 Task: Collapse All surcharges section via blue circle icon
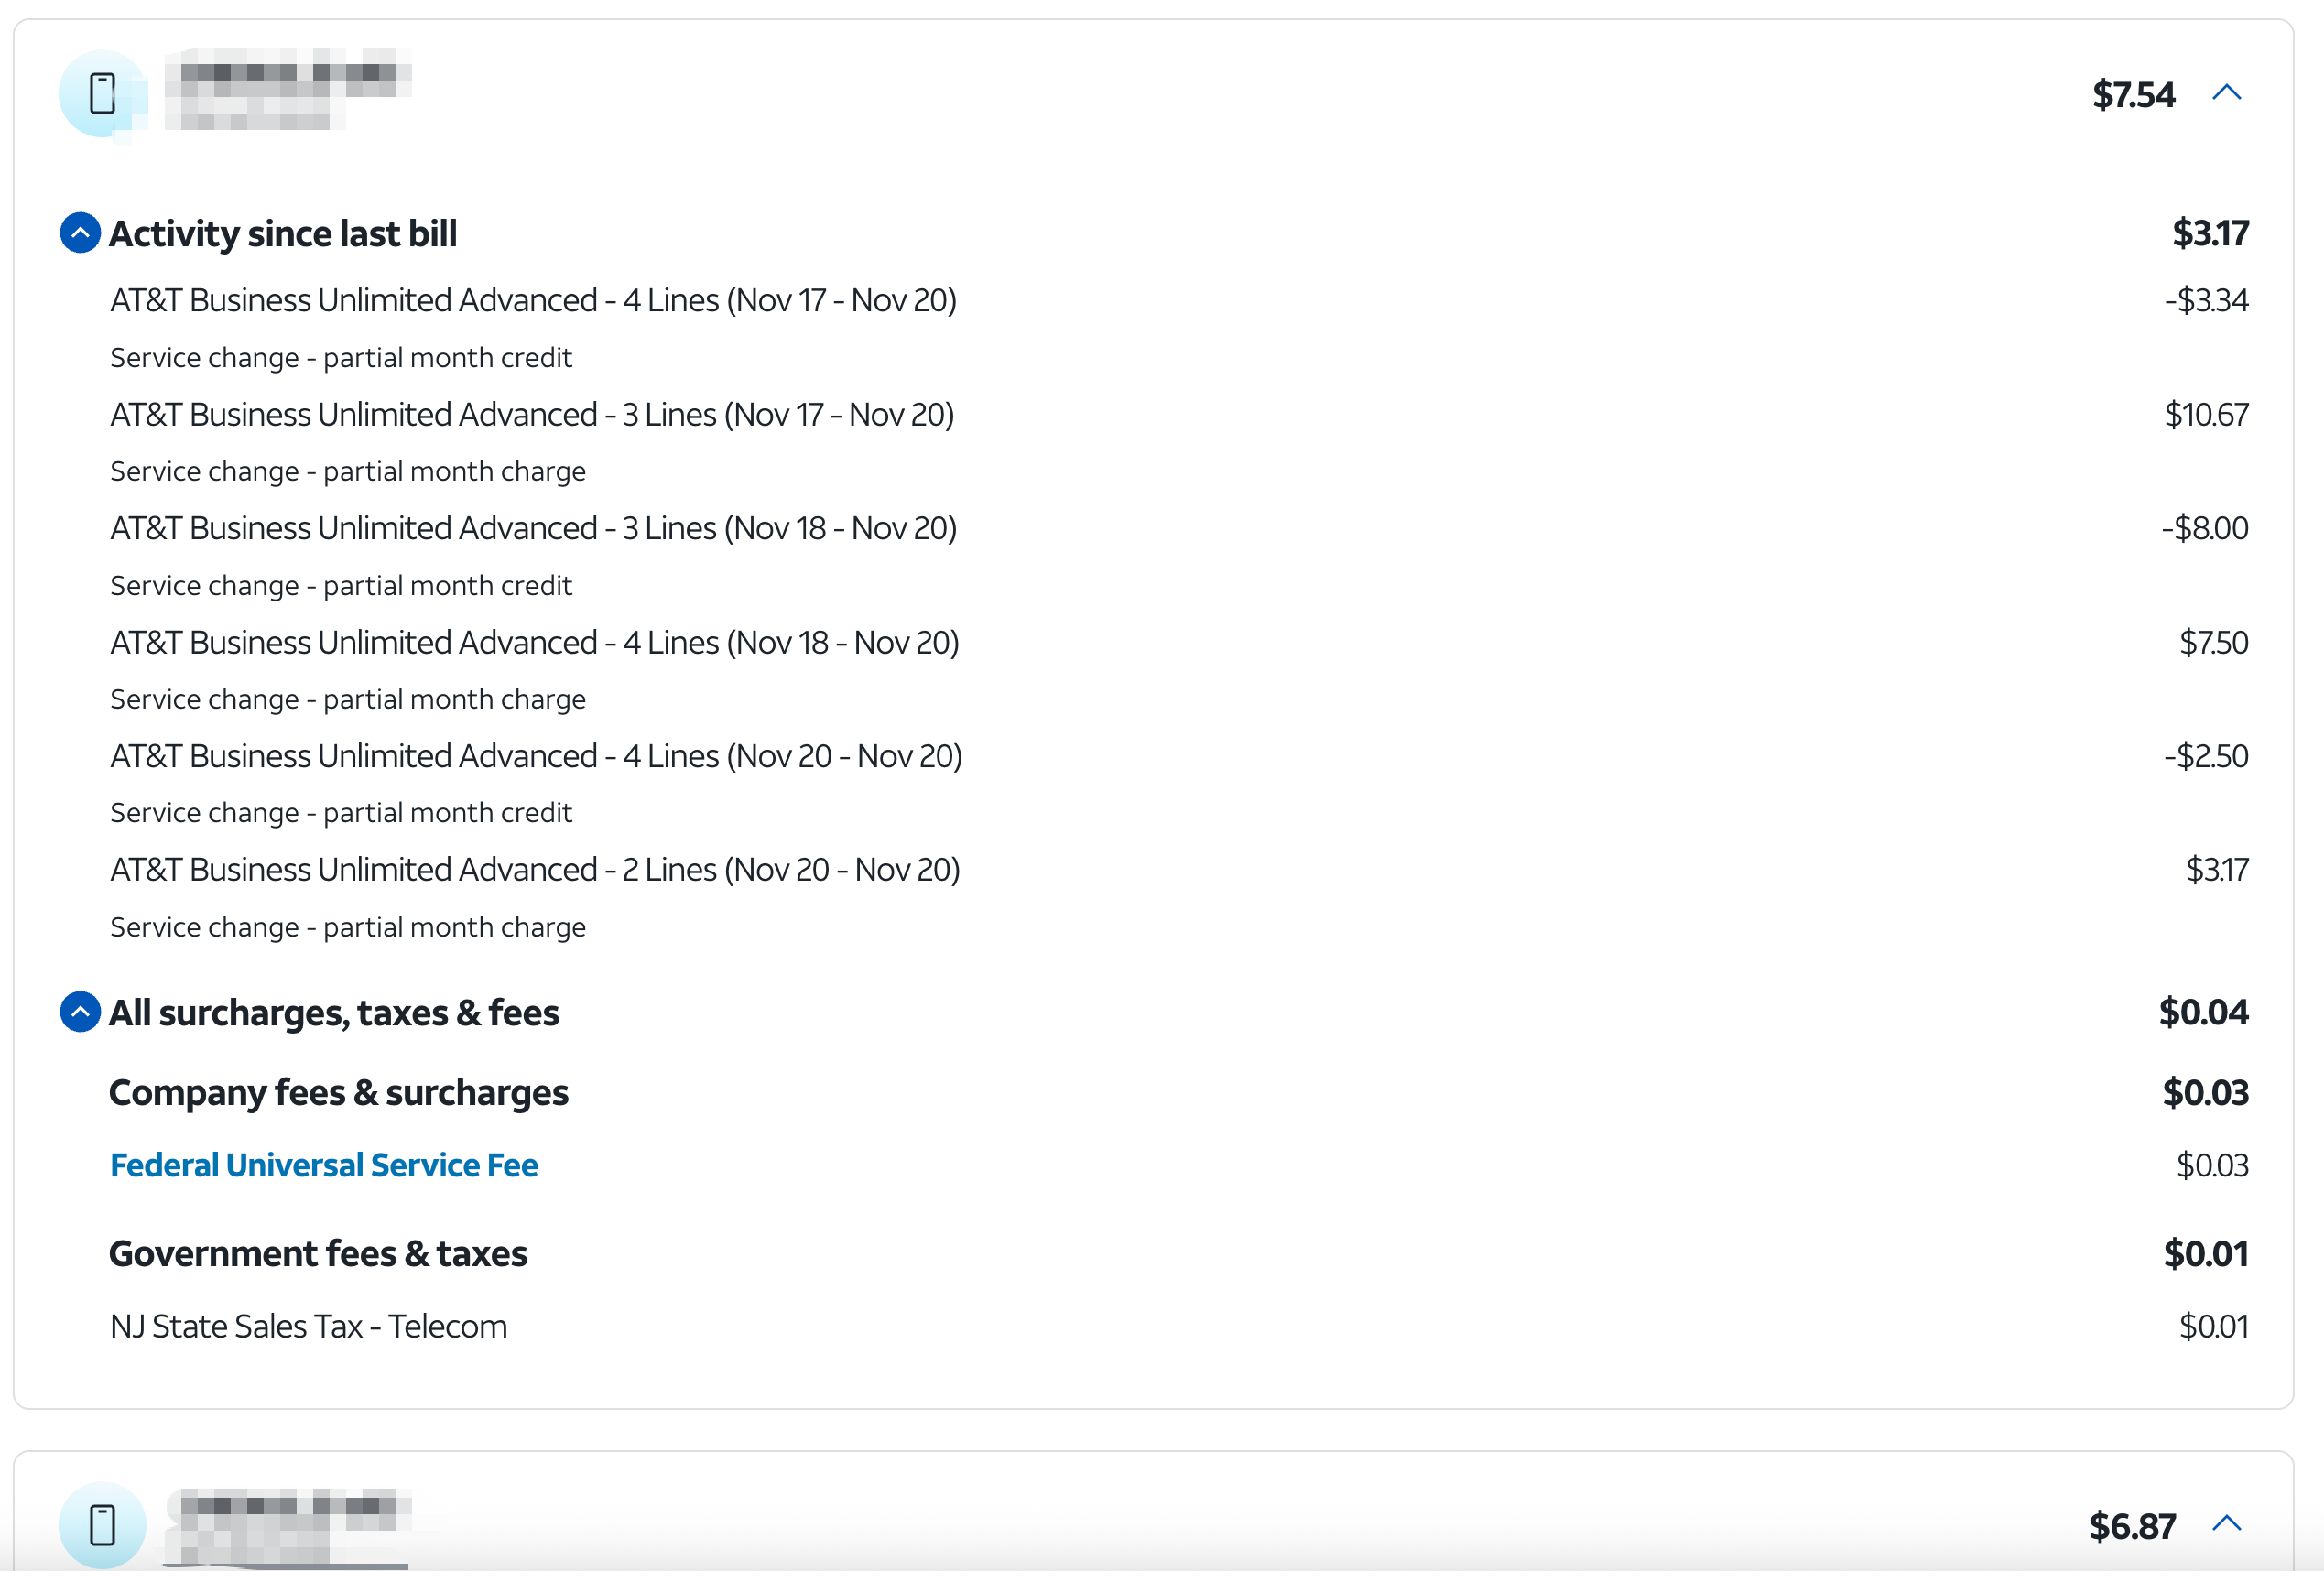[80, 1012]
